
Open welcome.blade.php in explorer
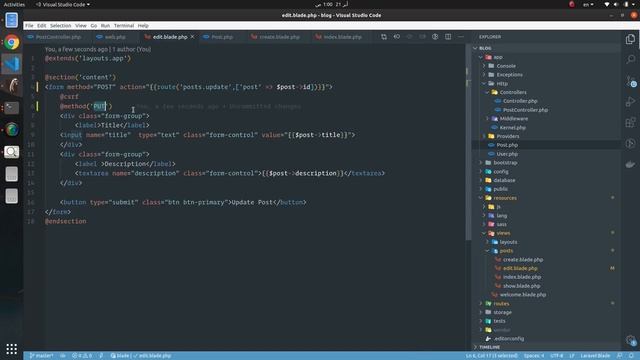click(x=522, y=295)
